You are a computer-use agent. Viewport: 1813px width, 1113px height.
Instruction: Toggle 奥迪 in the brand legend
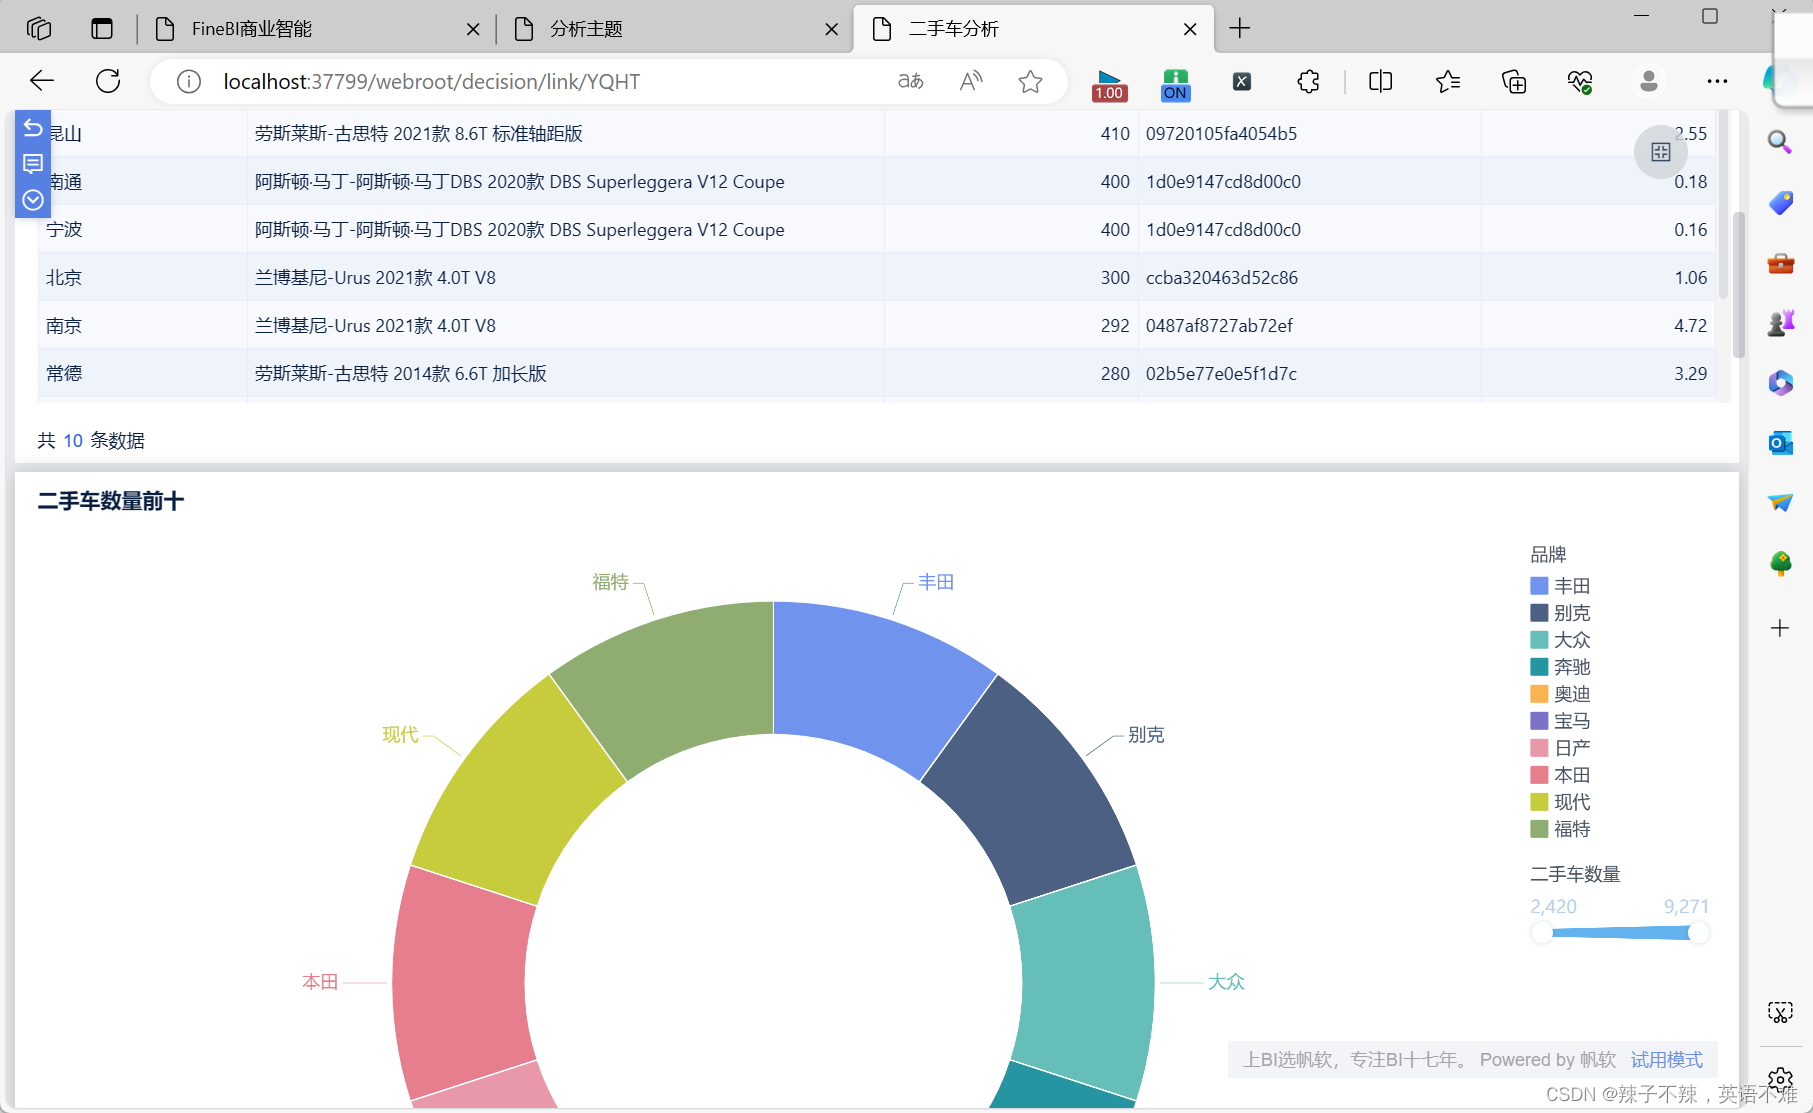click(1560, 694)
